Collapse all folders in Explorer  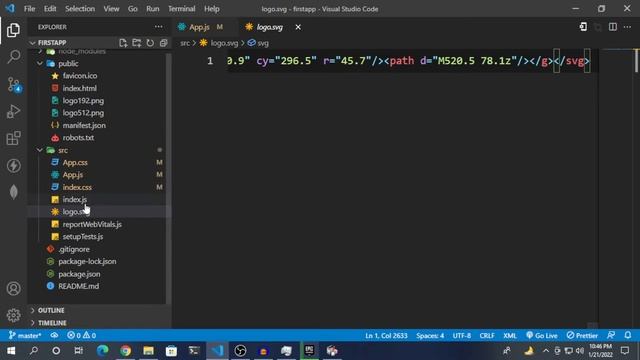click(164, 43)
